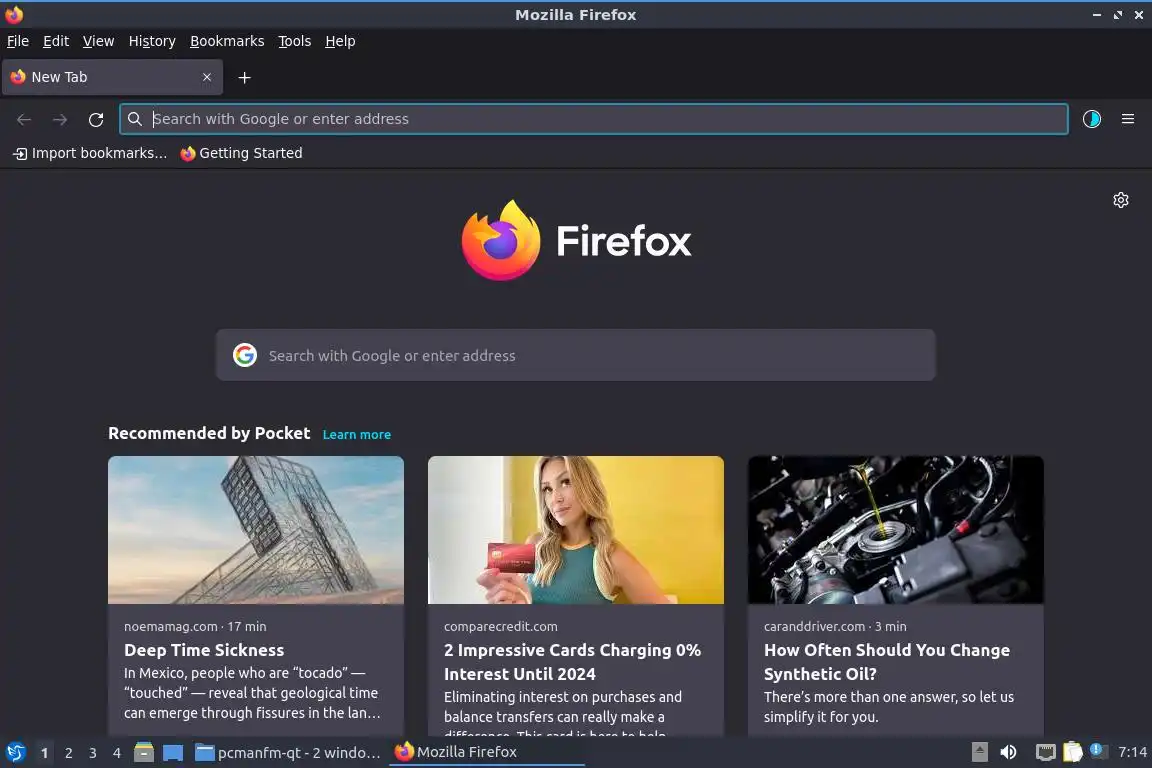Click the Deep Time Sickness headline

(204, 650)
